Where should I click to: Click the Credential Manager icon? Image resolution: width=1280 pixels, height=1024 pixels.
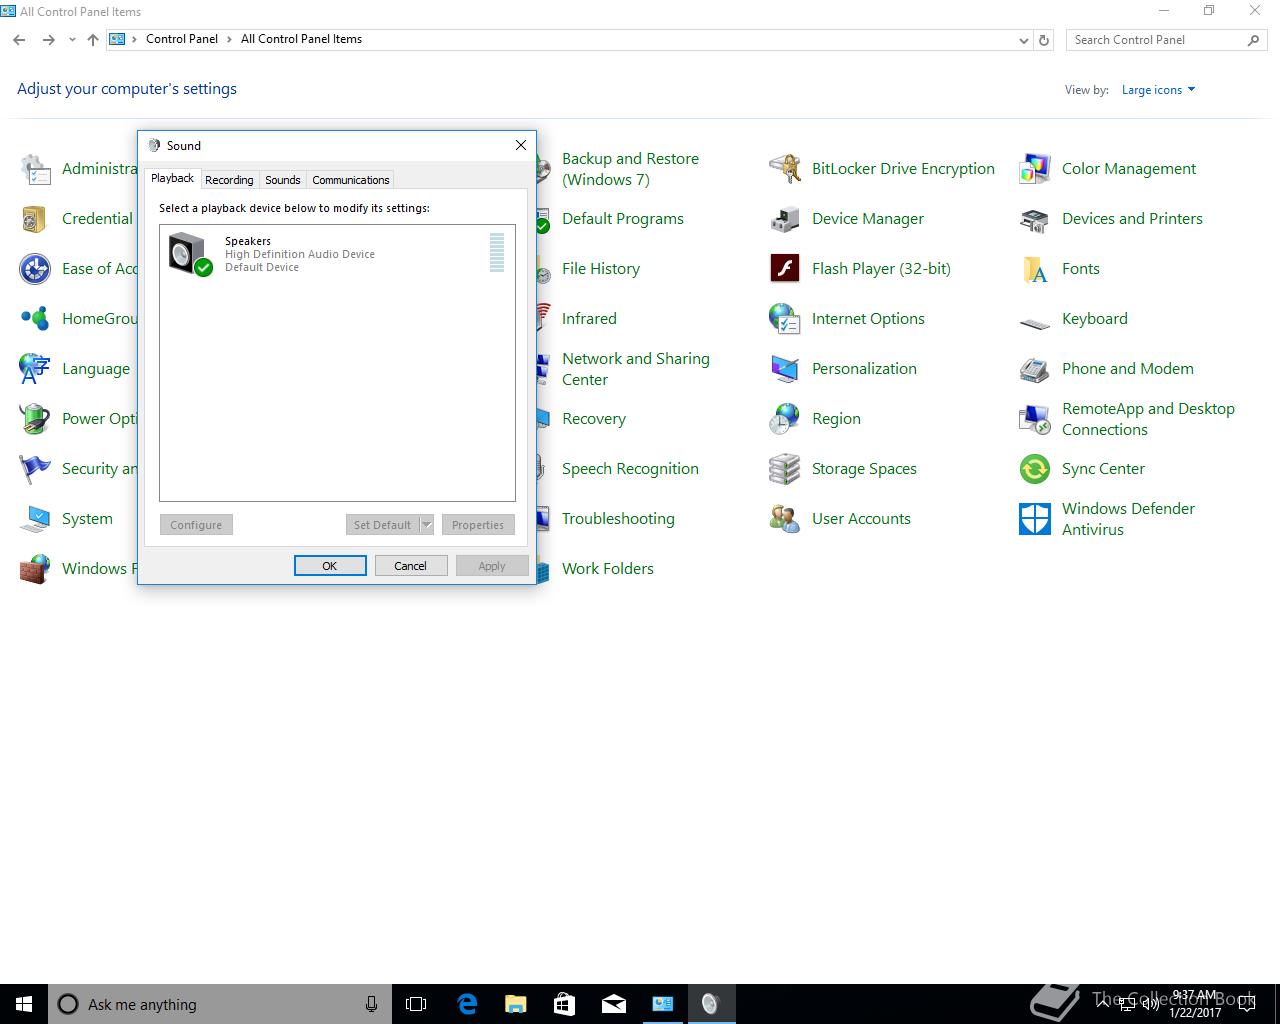coord(35,219)
